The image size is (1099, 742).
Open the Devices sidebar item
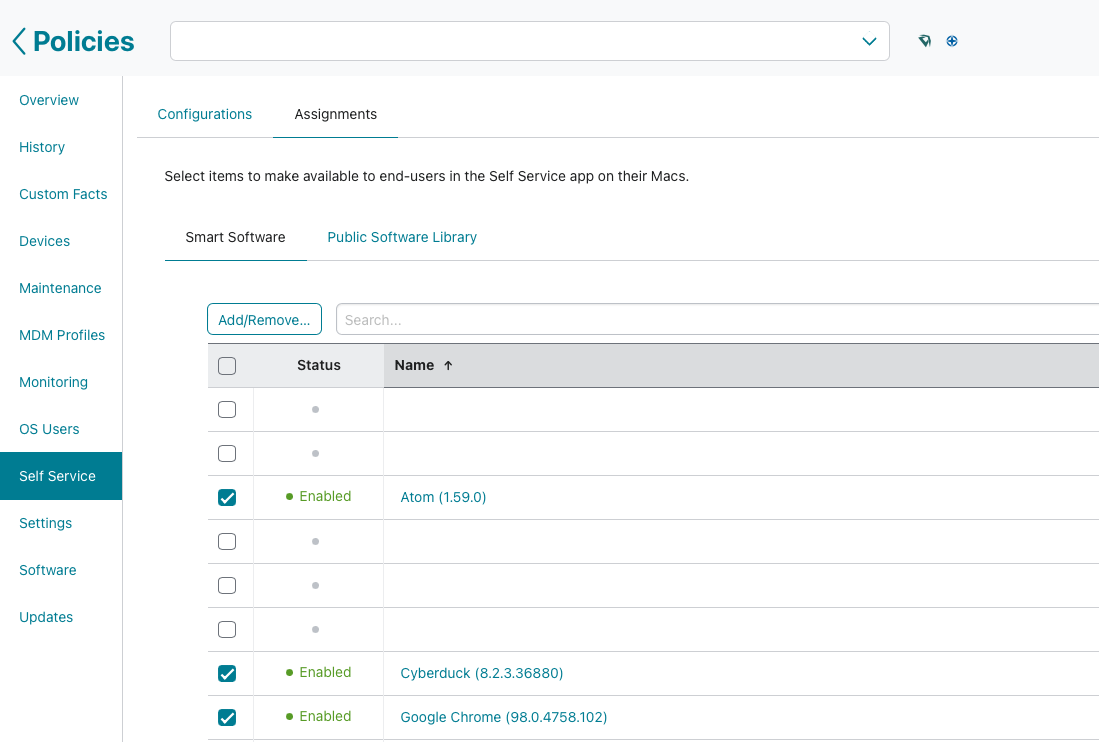click(44, 241)
